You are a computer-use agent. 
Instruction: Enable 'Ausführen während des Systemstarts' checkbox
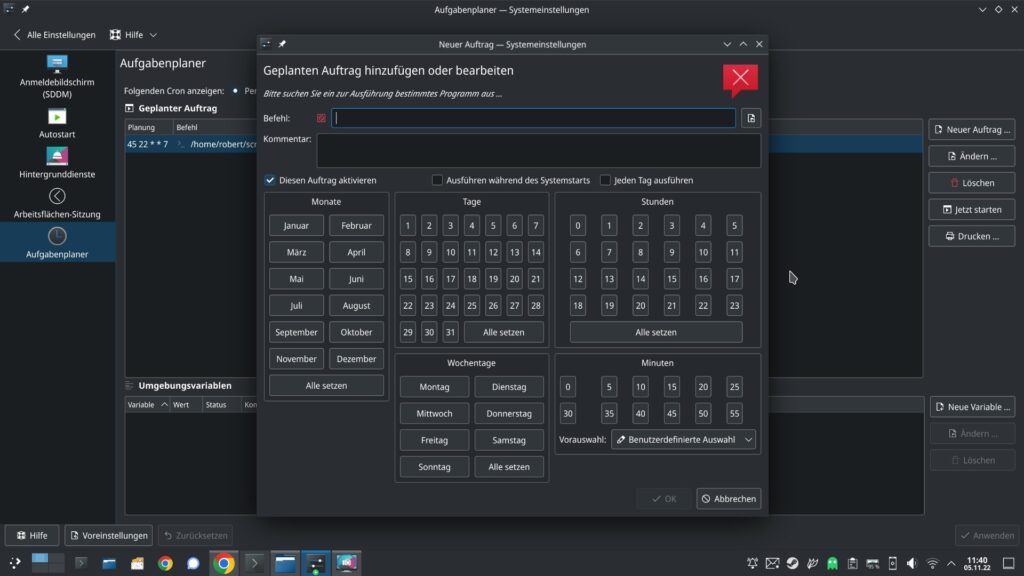[x=437, y=180]
